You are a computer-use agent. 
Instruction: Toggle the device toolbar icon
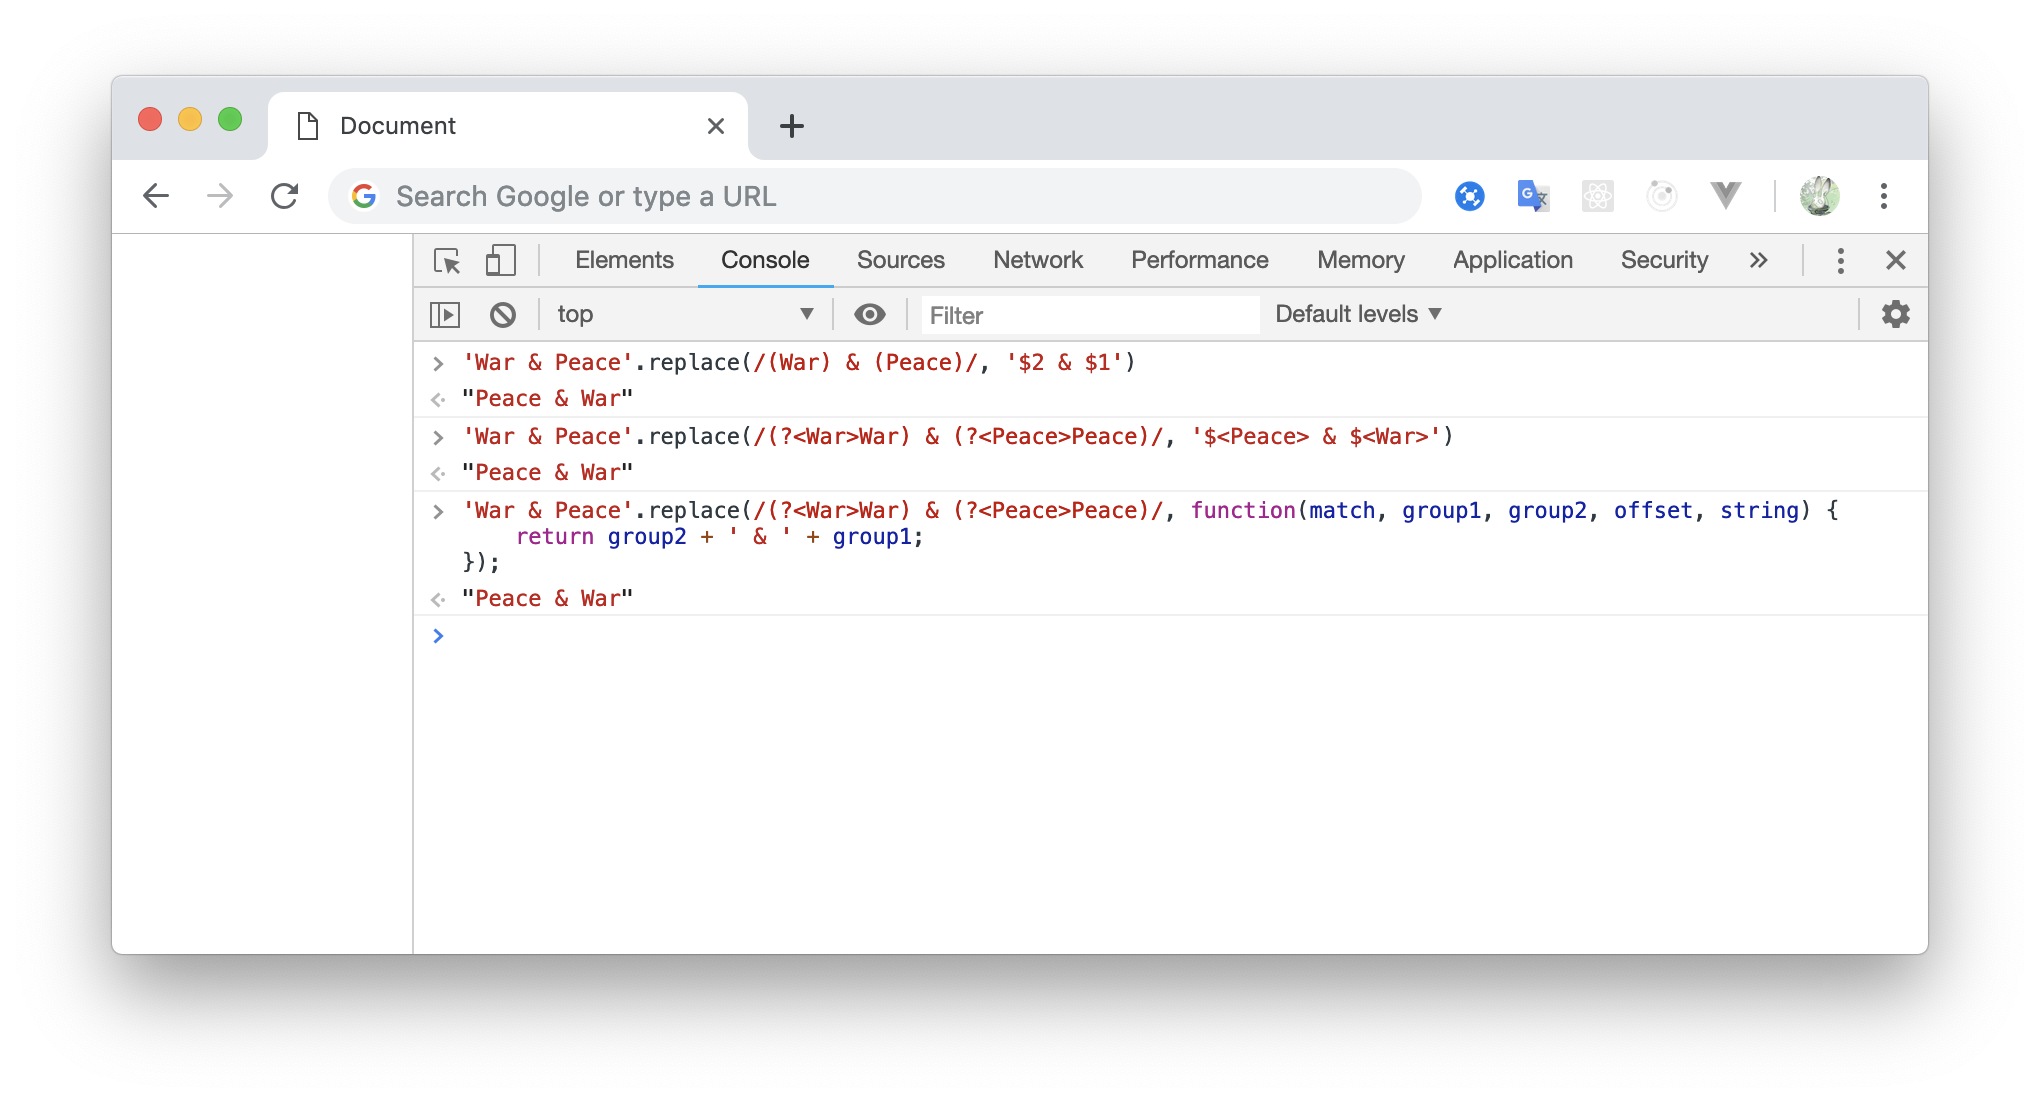500,261
